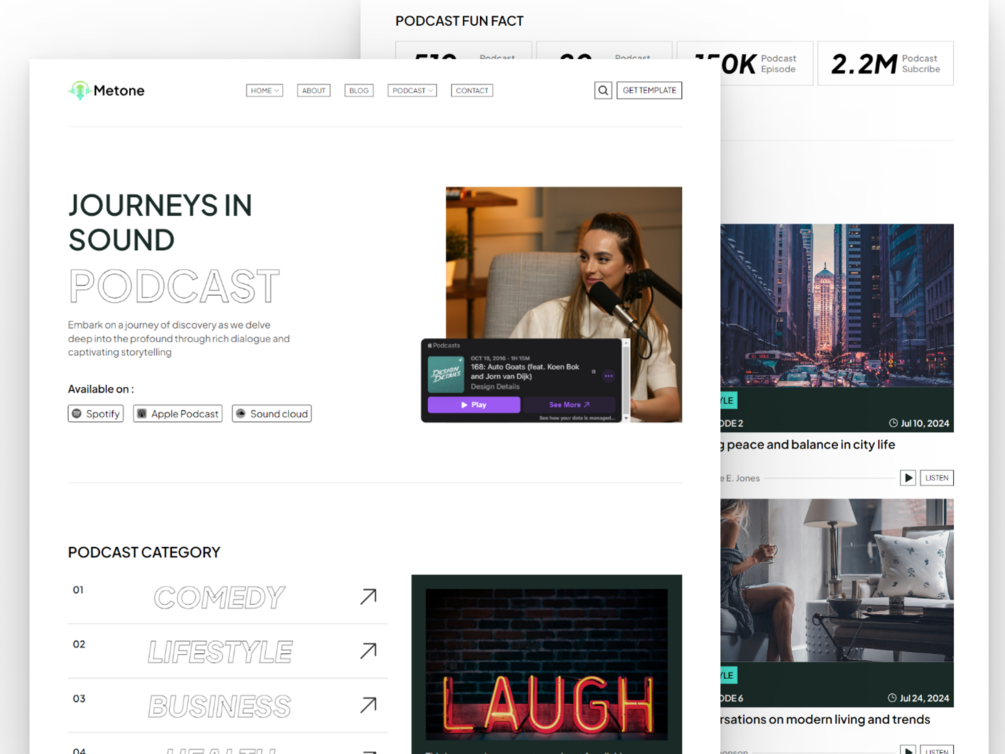
Task: Go to the ABOUT page
Action: pyautogui.click(x=313, y=90)
